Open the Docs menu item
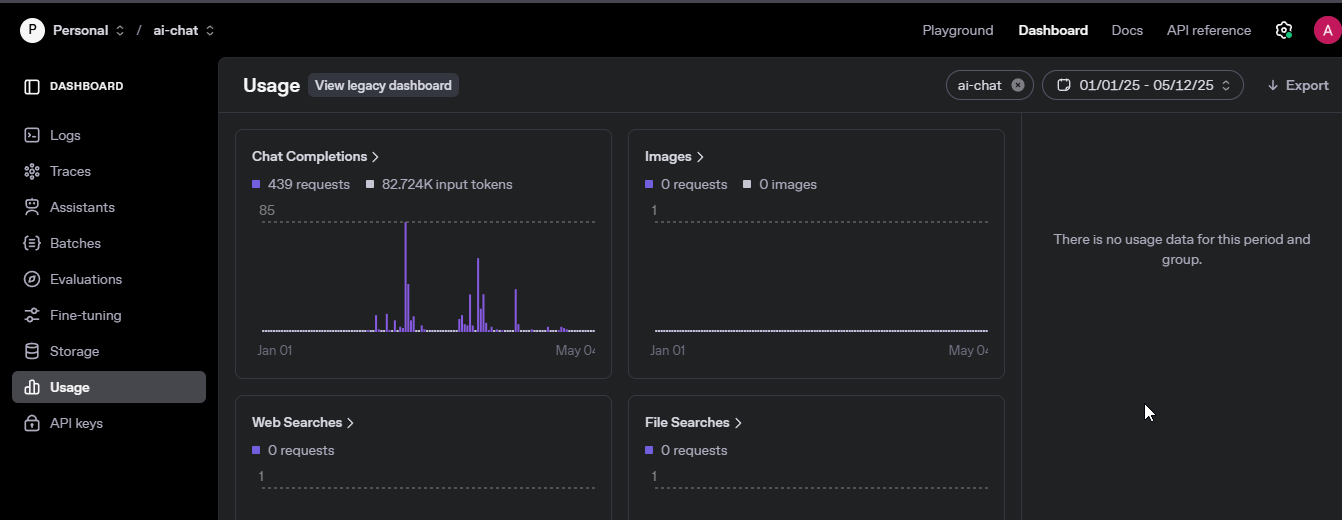 [x=1126, y=30]
